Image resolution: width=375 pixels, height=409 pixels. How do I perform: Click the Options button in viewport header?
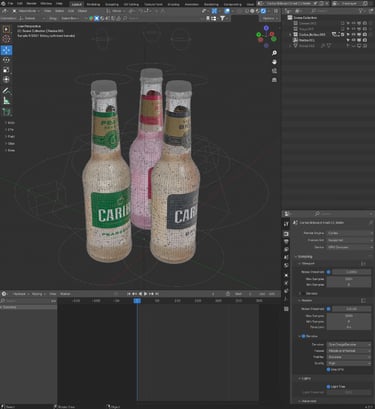269,18
